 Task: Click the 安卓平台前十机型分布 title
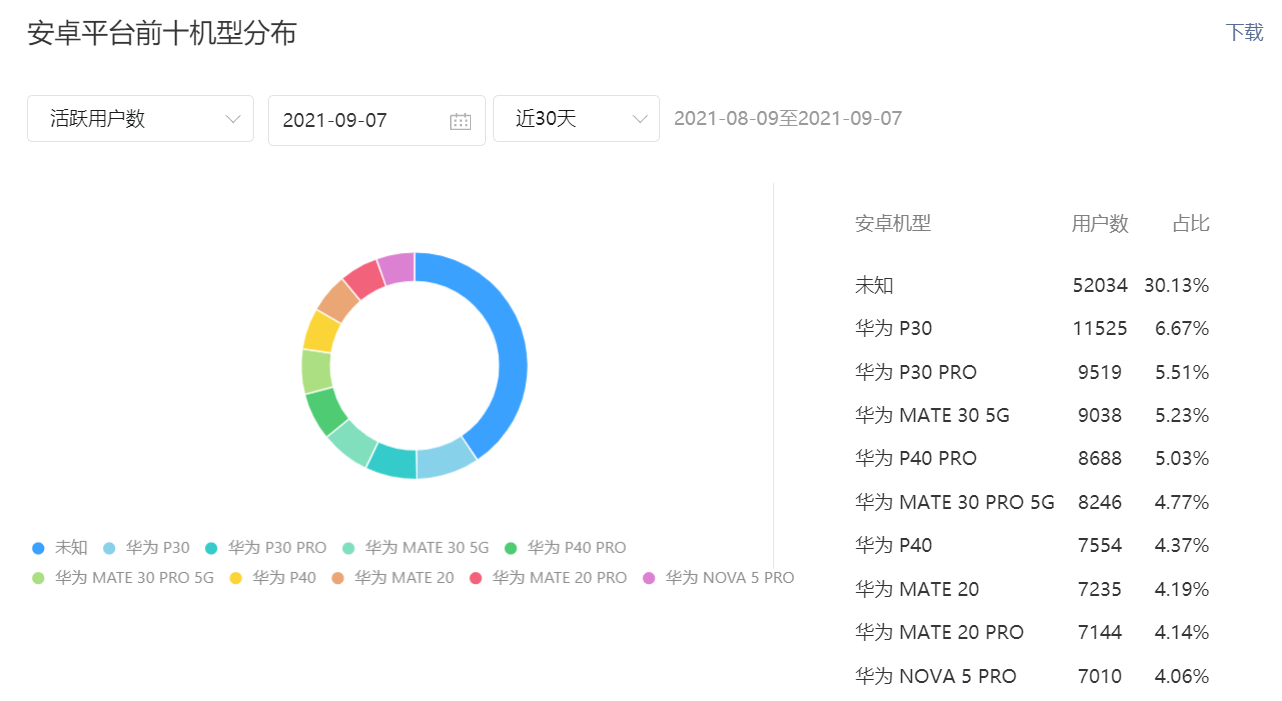[x=162, y=33]
